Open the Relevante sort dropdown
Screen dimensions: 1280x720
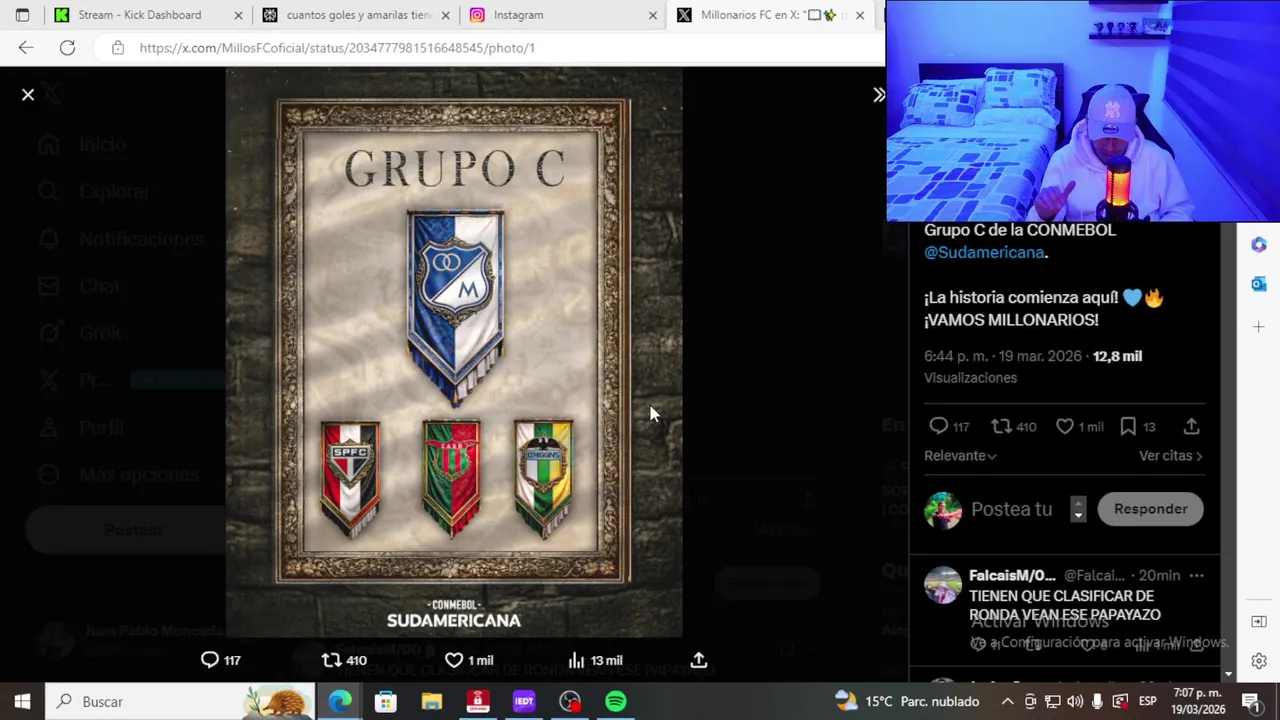pyautogui.click(x=960, y=456)
